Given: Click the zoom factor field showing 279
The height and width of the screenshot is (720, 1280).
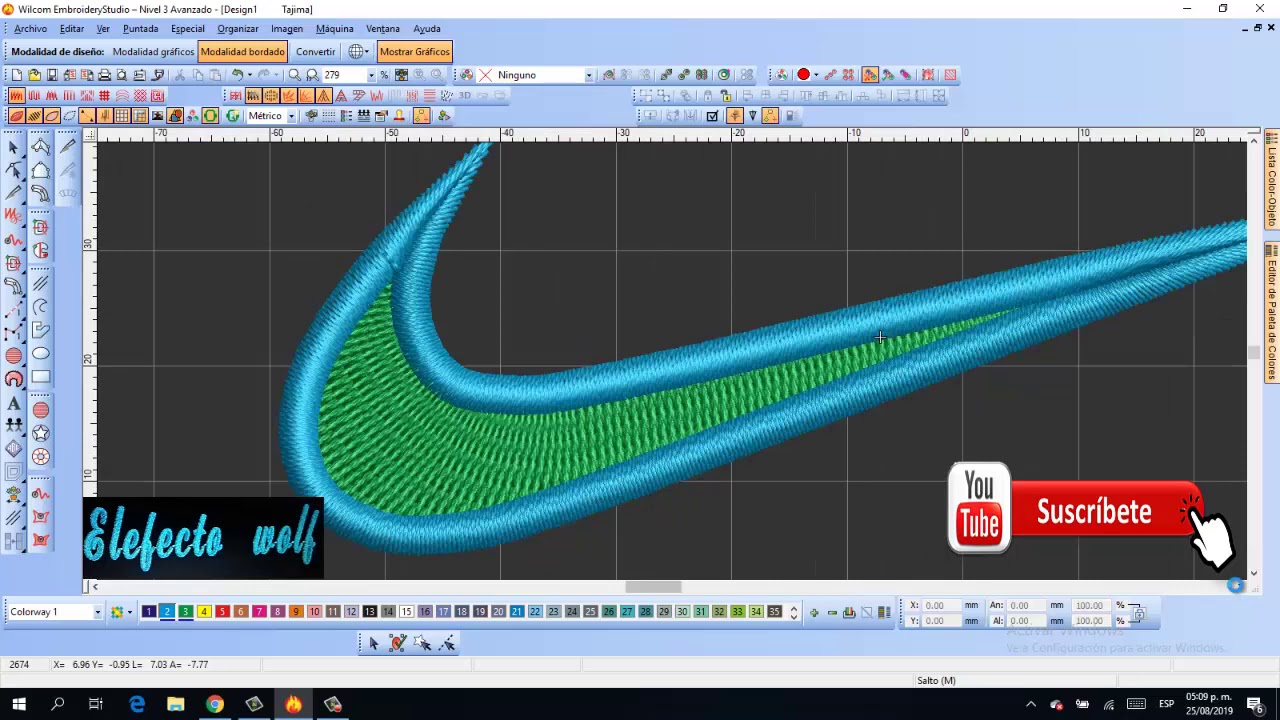Looking at the screenshot, I should pyautogui.click(x=343, y=75).
